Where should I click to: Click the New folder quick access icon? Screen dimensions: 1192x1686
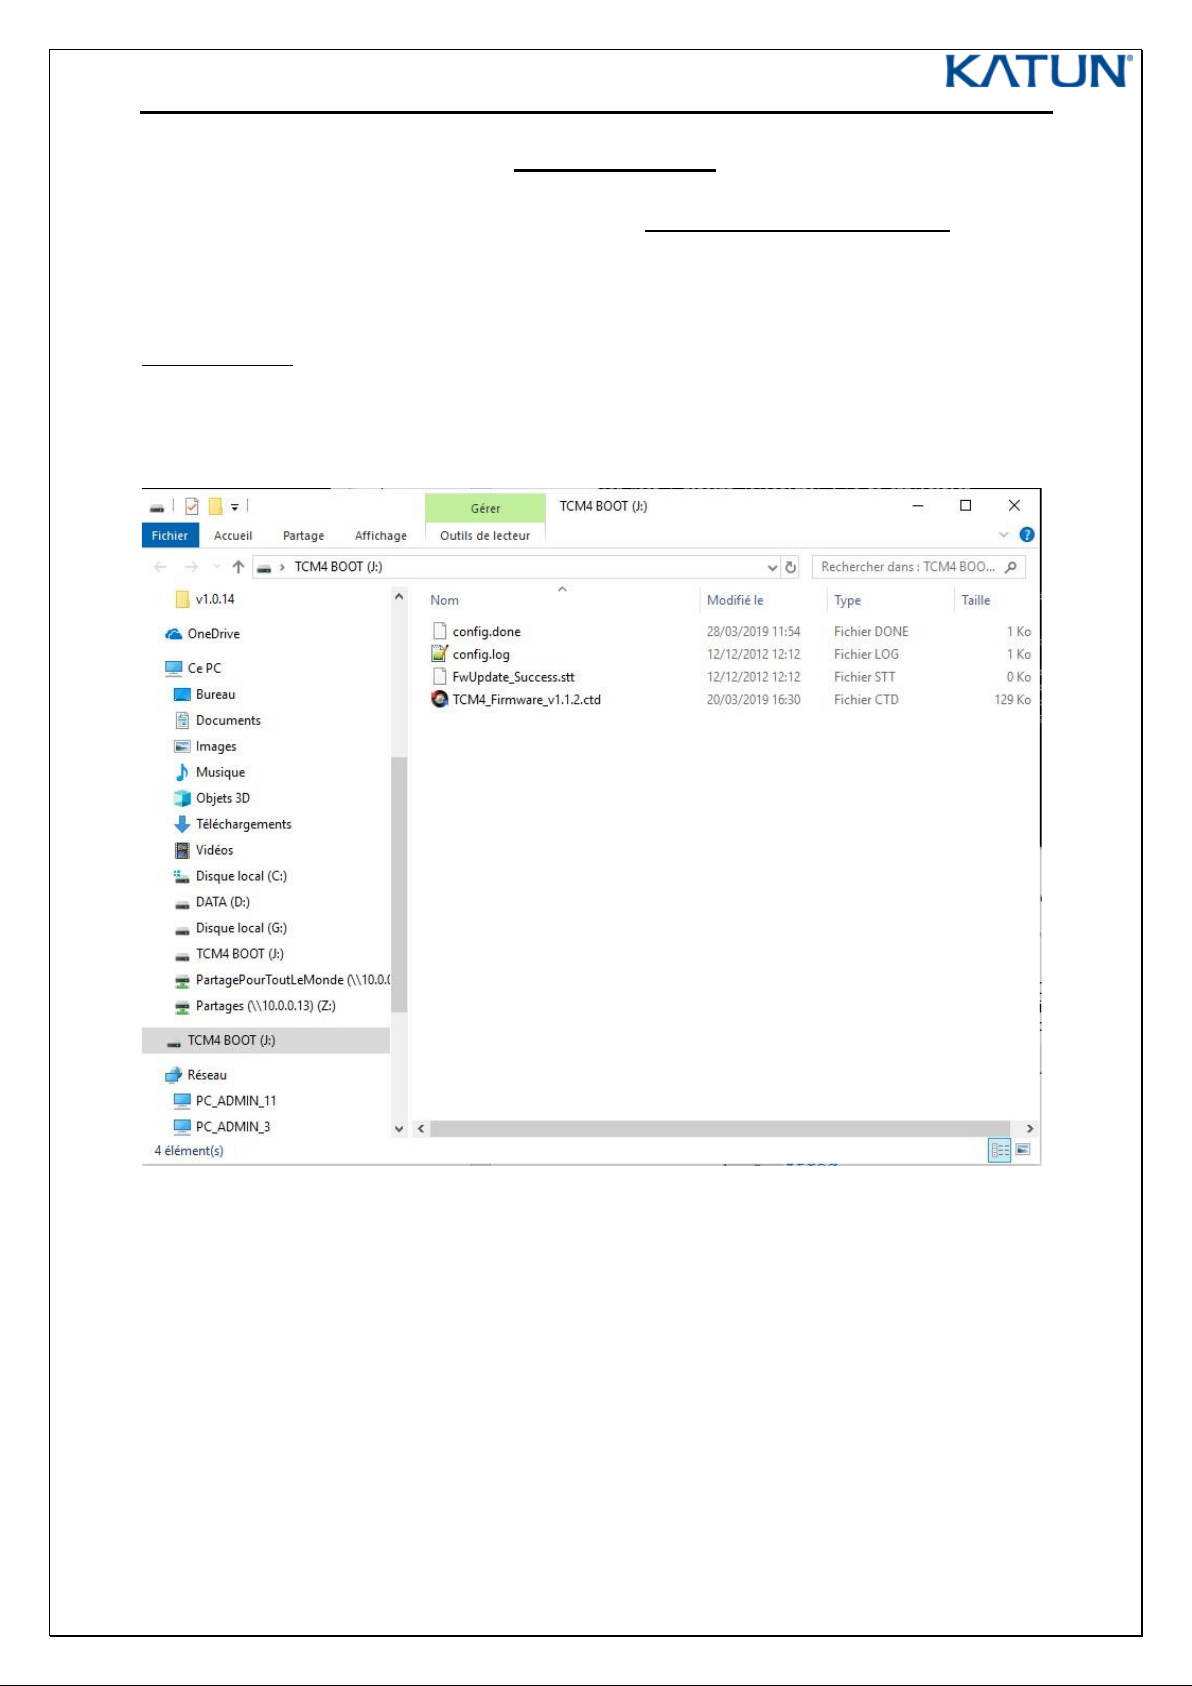[x=215, y=507]
